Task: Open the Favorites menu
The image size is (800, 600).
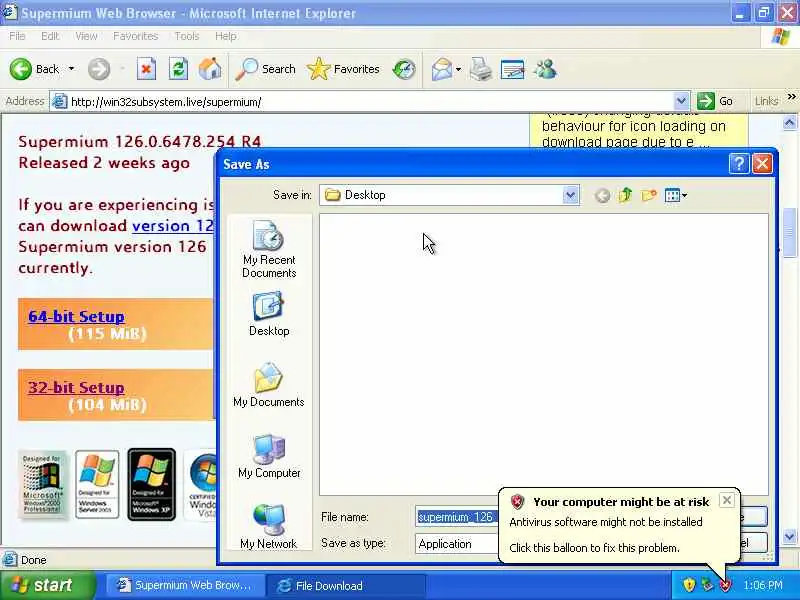Action: [135, 36]
